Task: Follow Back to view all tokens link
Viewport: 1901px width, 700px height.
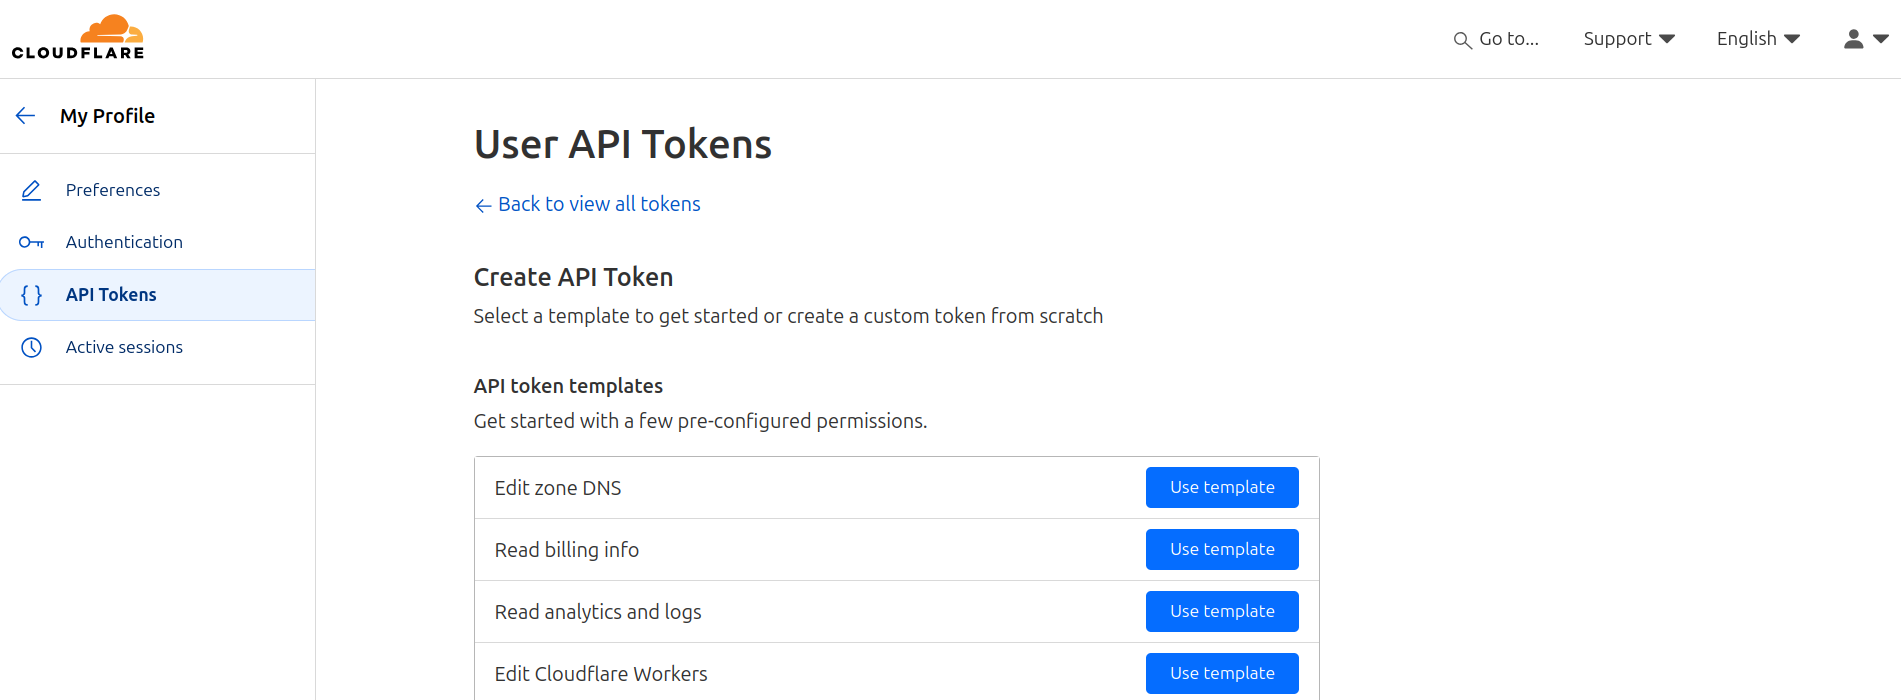Action: click(x=587, y=204)
